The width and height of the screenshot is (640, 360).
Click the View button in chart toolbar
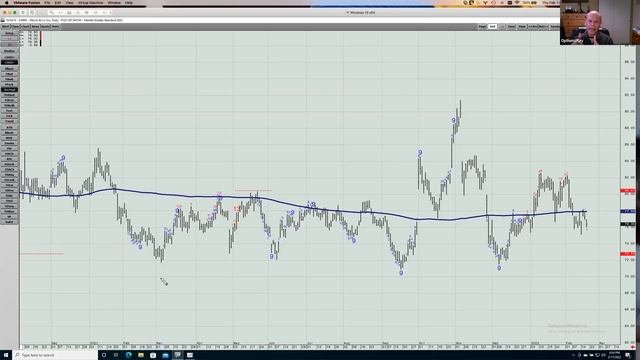(x=522, y=27)
